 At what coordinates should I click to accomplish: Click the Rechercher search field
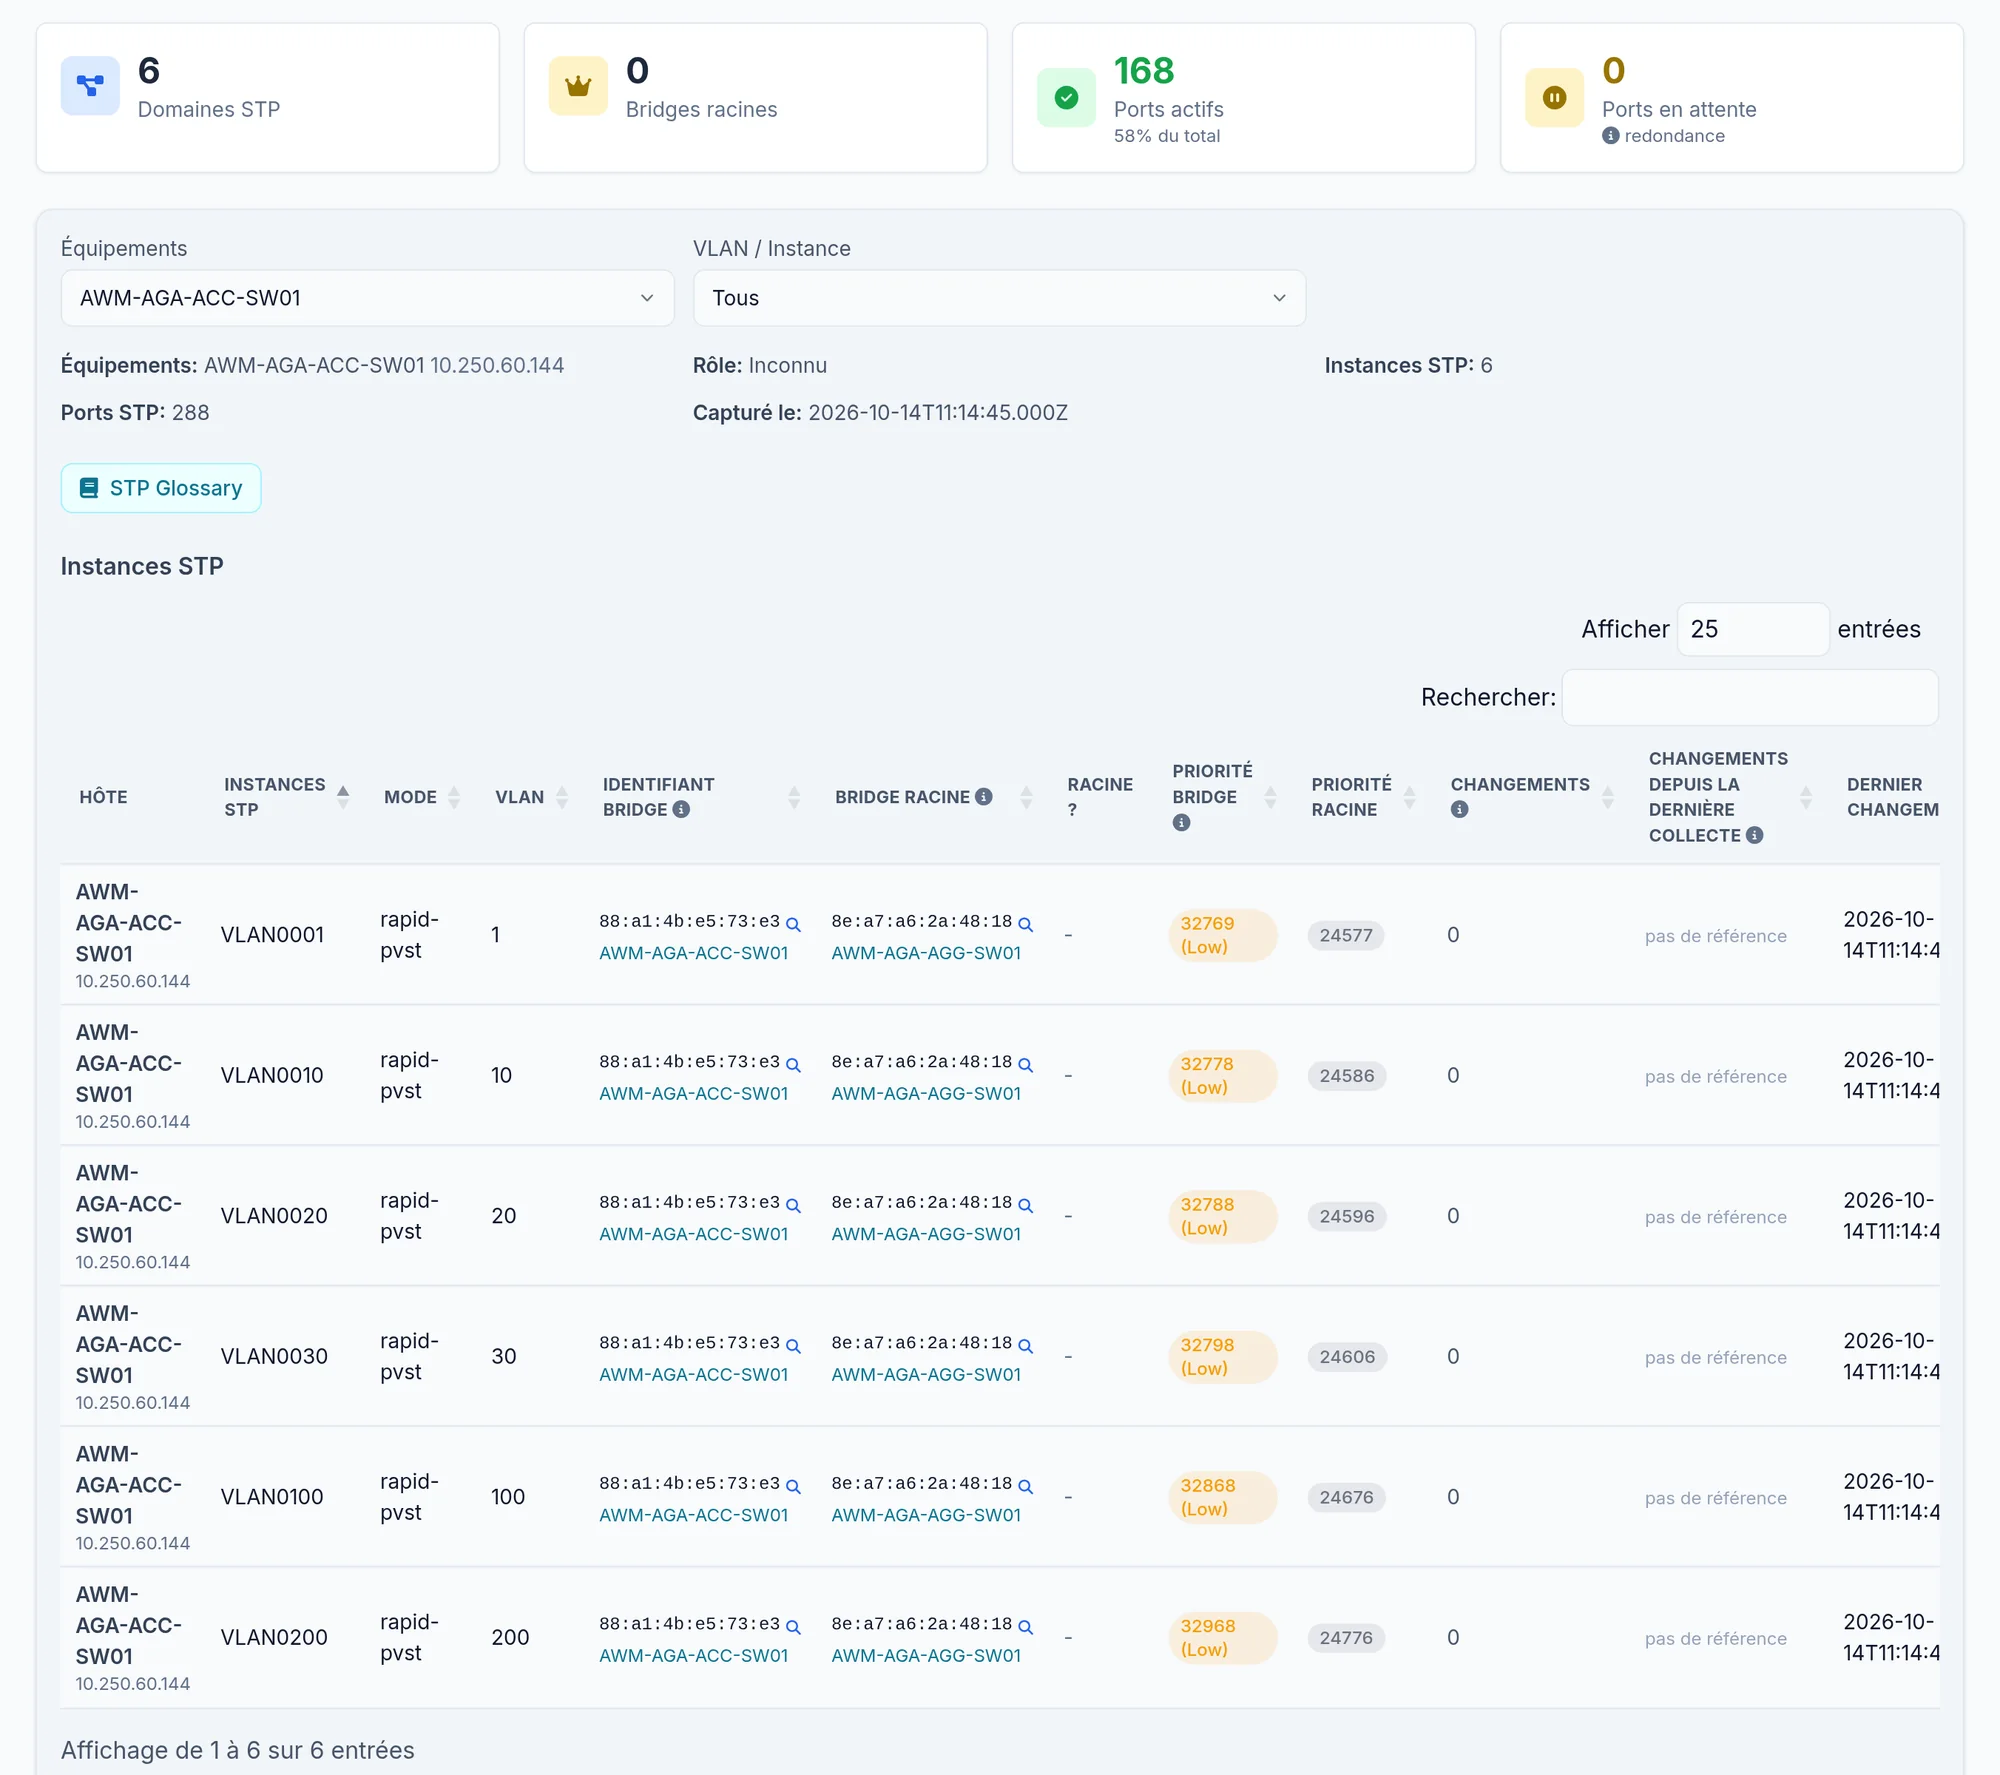point(1750,697)
